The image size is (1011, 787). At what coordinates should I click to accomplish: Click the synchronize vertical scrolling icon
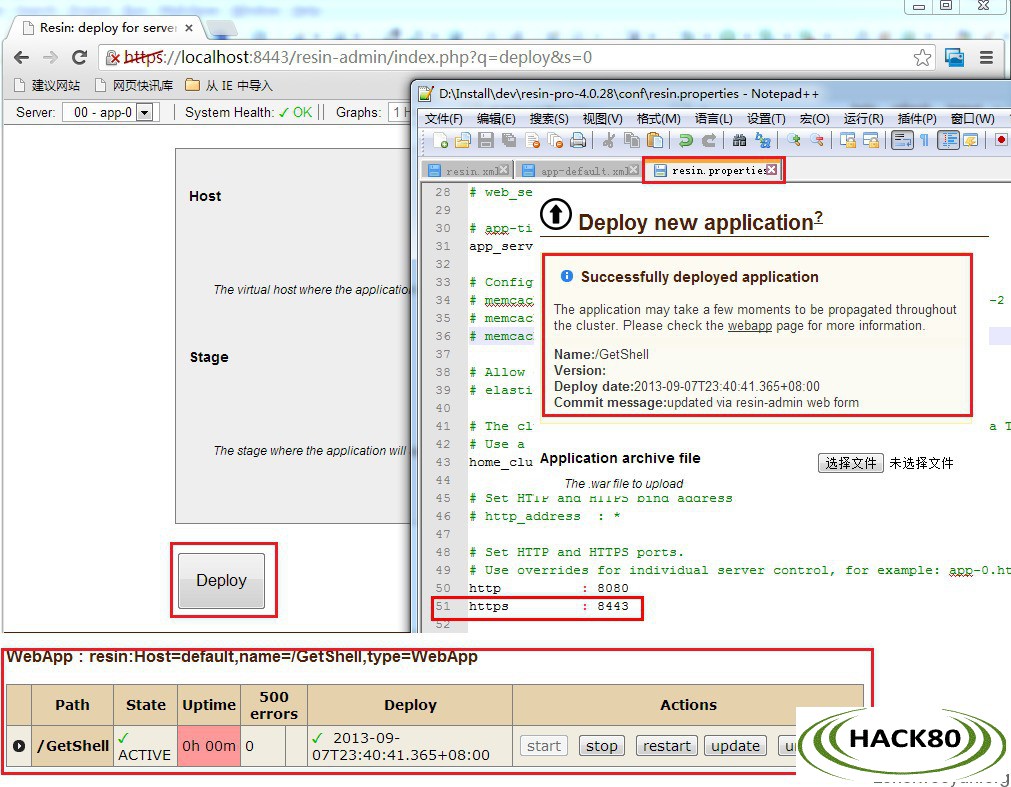click(847, 140)
